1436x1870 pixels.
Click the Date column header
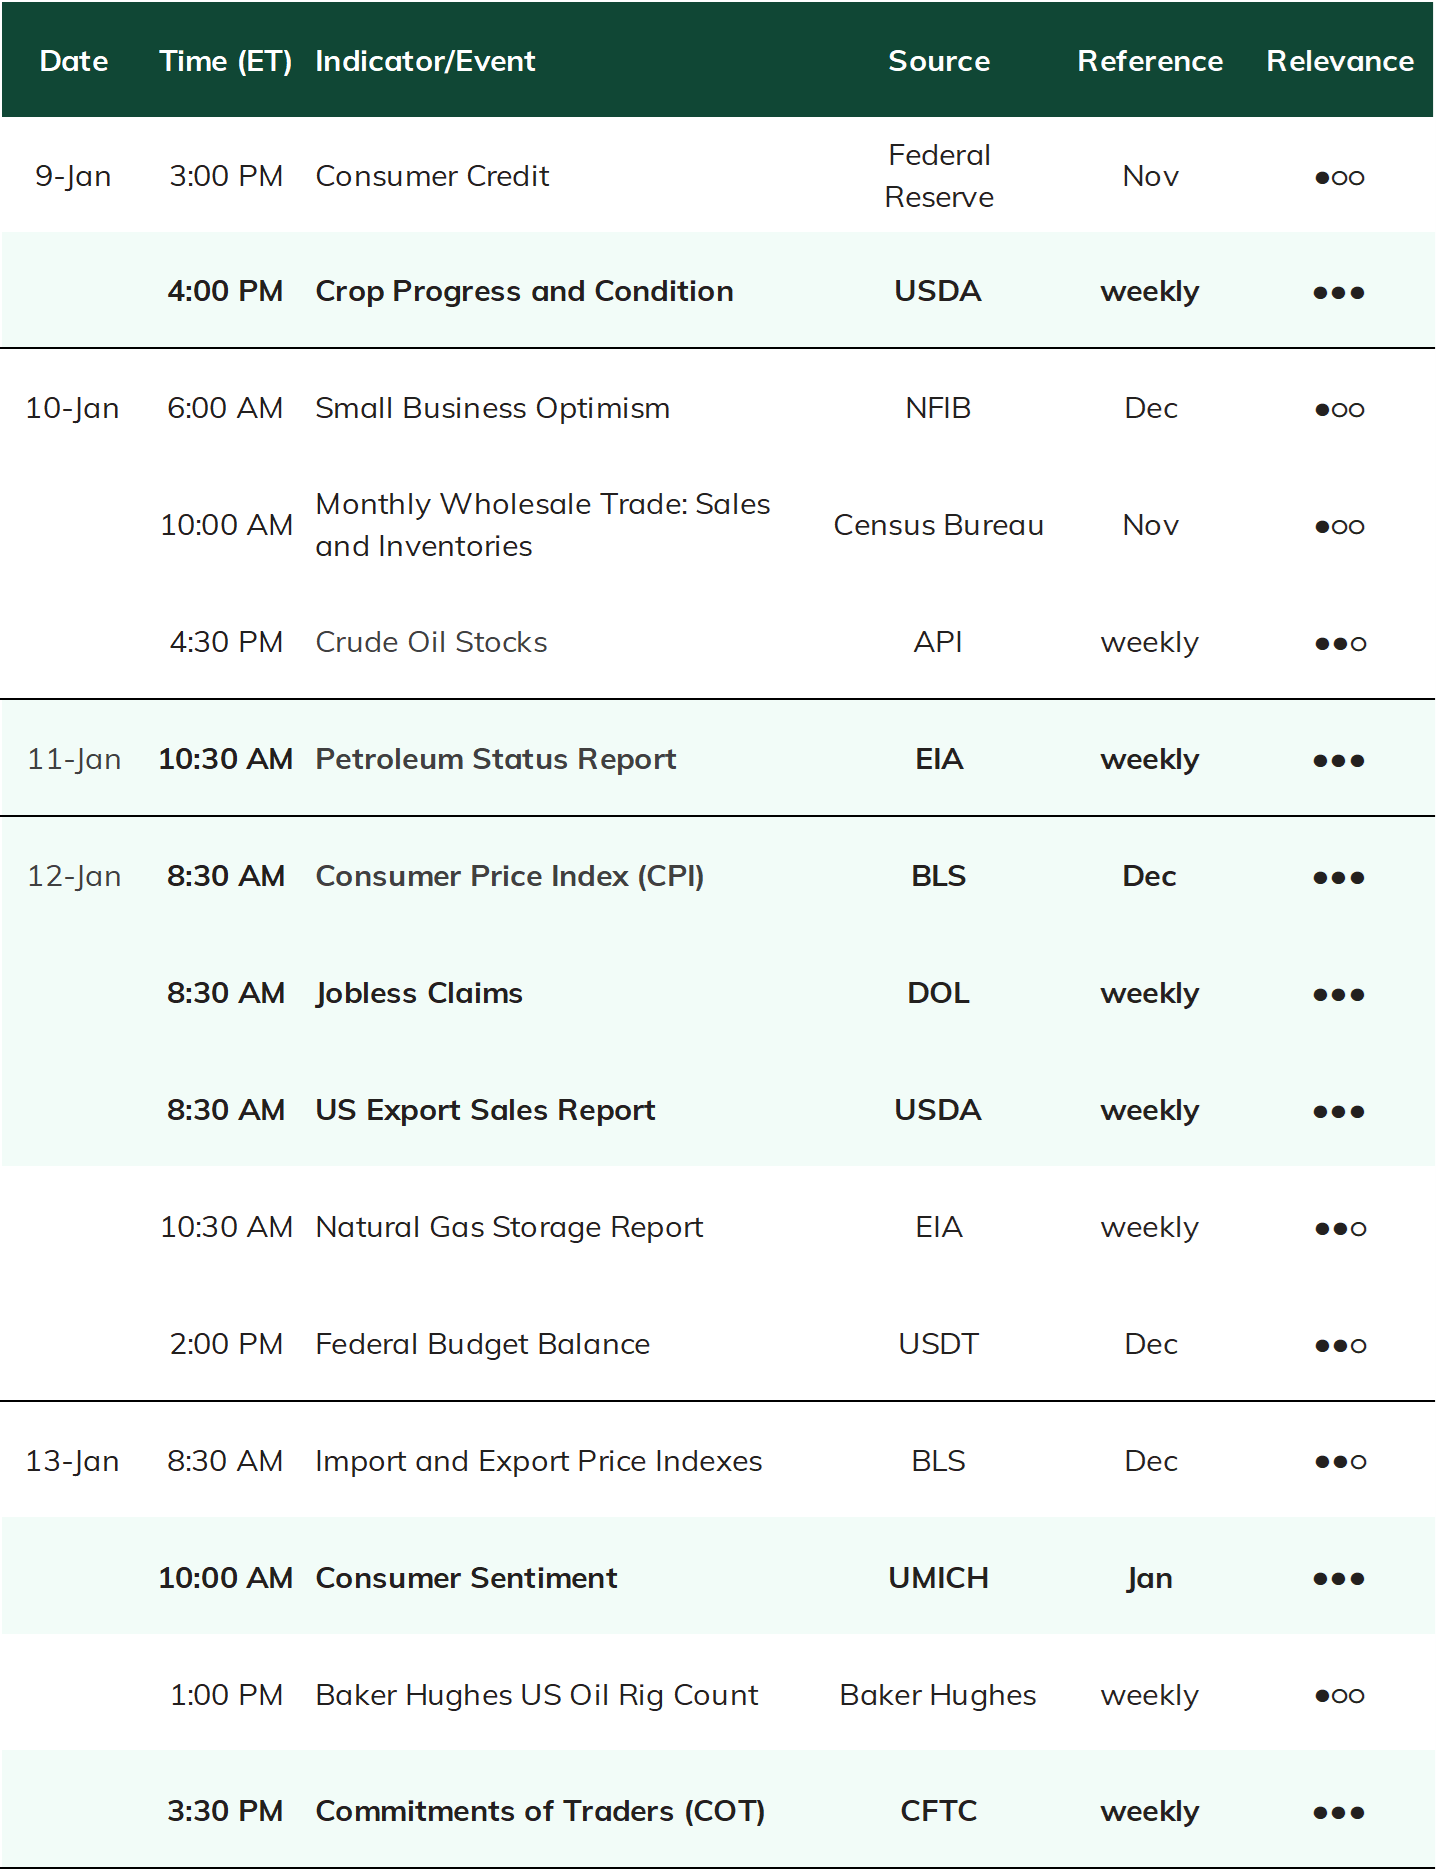(74, 61)
